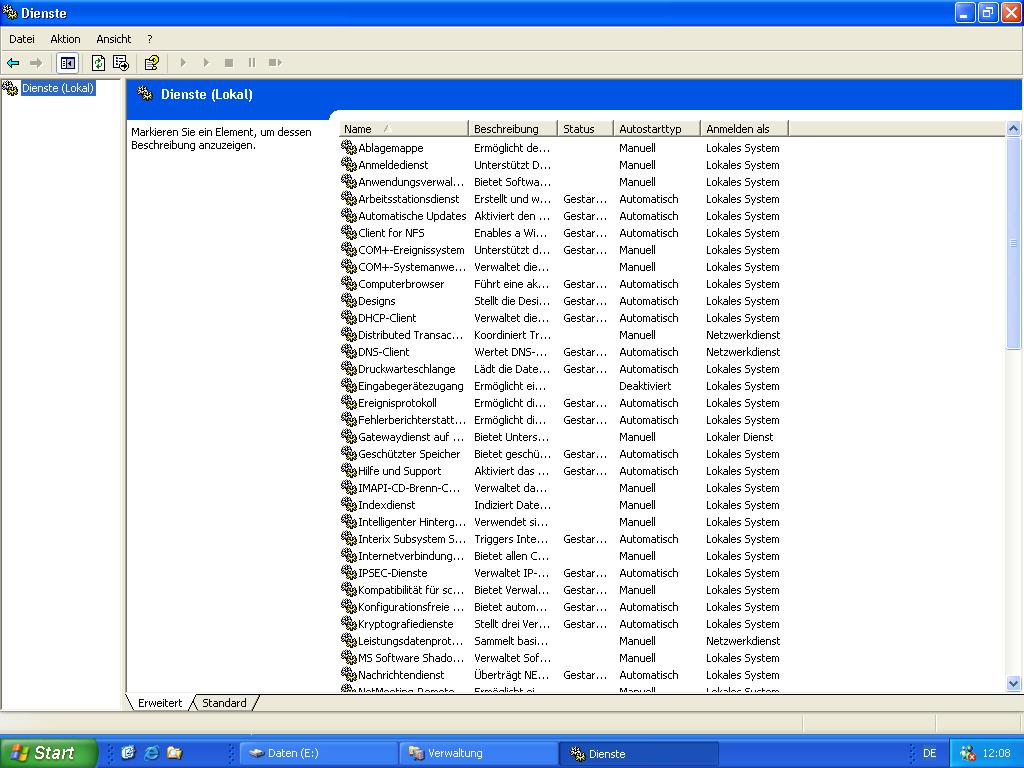The image size is (1024, 768).
Task: Open the Help toolbar icon
Action: click(x=152, y=63)
